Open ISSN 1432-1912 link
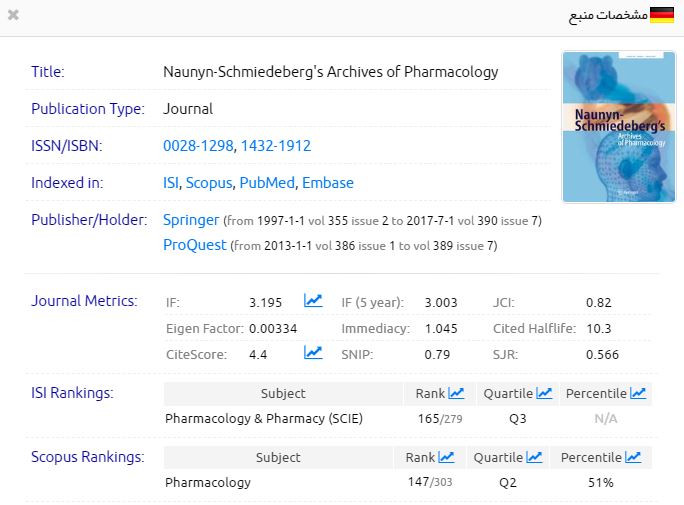This screenshot has width=684, height=505. 276,146
